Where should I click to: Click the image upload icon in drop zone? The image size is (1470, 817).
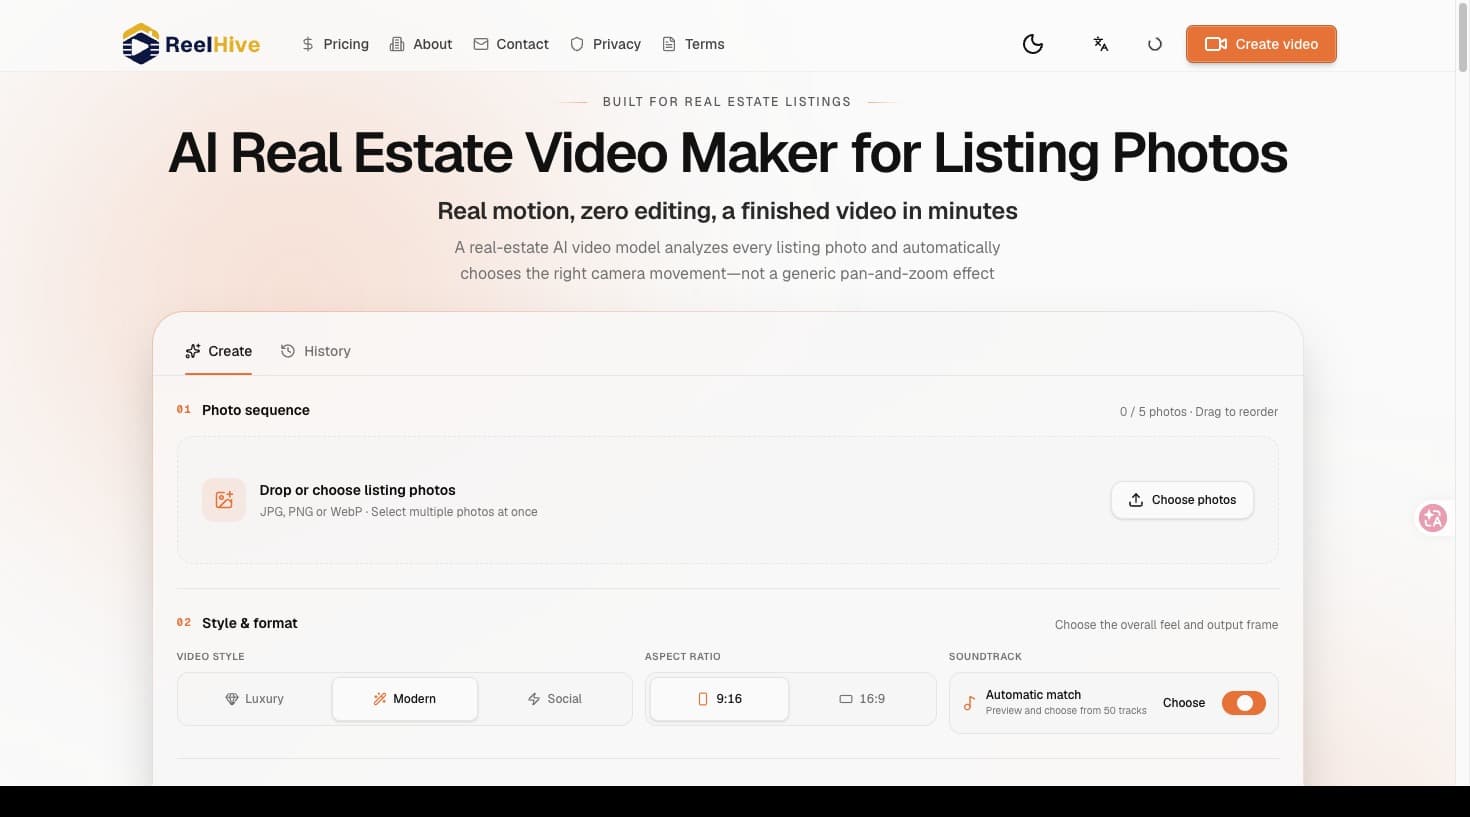point(224,500)
